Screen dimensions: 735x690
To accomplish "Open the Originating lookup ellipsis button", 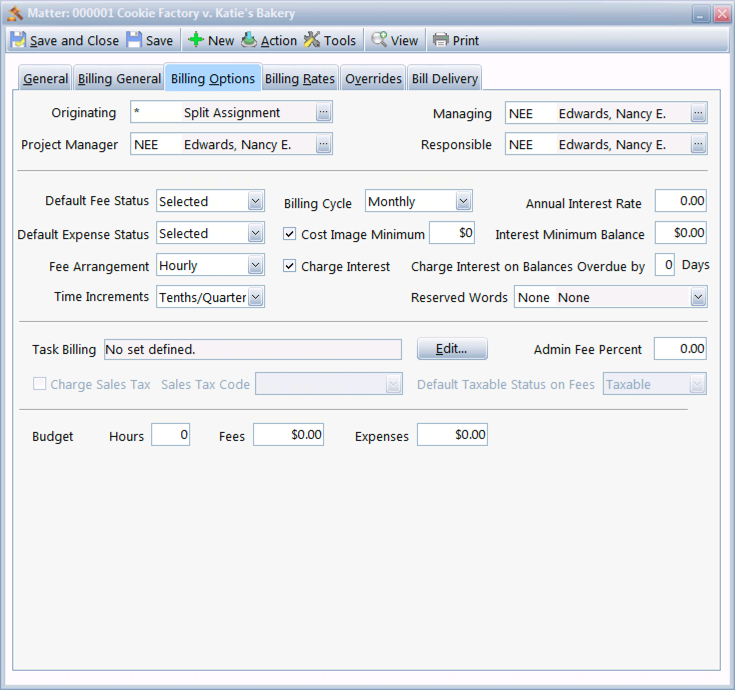I will (323, 113).
